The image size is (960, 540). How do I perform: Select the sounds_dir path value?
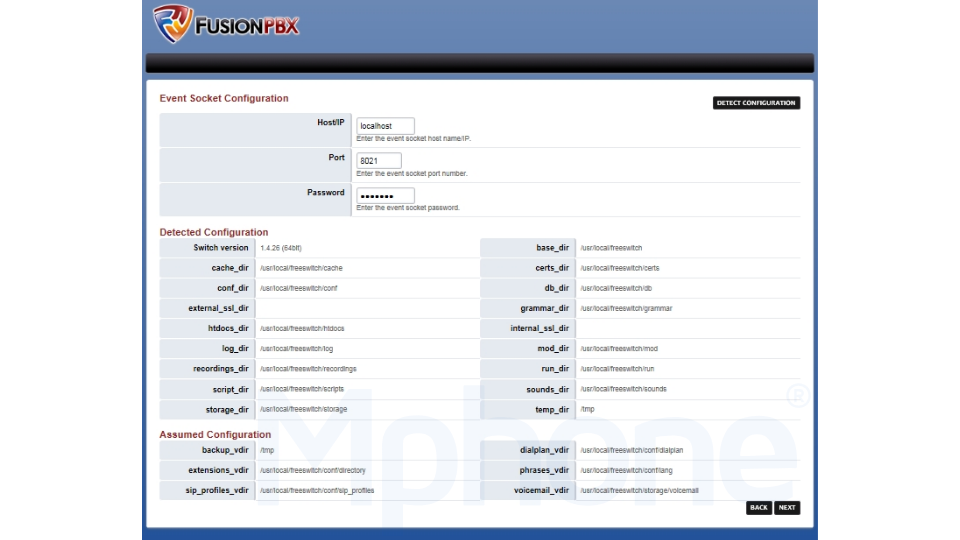click(623, 389)
